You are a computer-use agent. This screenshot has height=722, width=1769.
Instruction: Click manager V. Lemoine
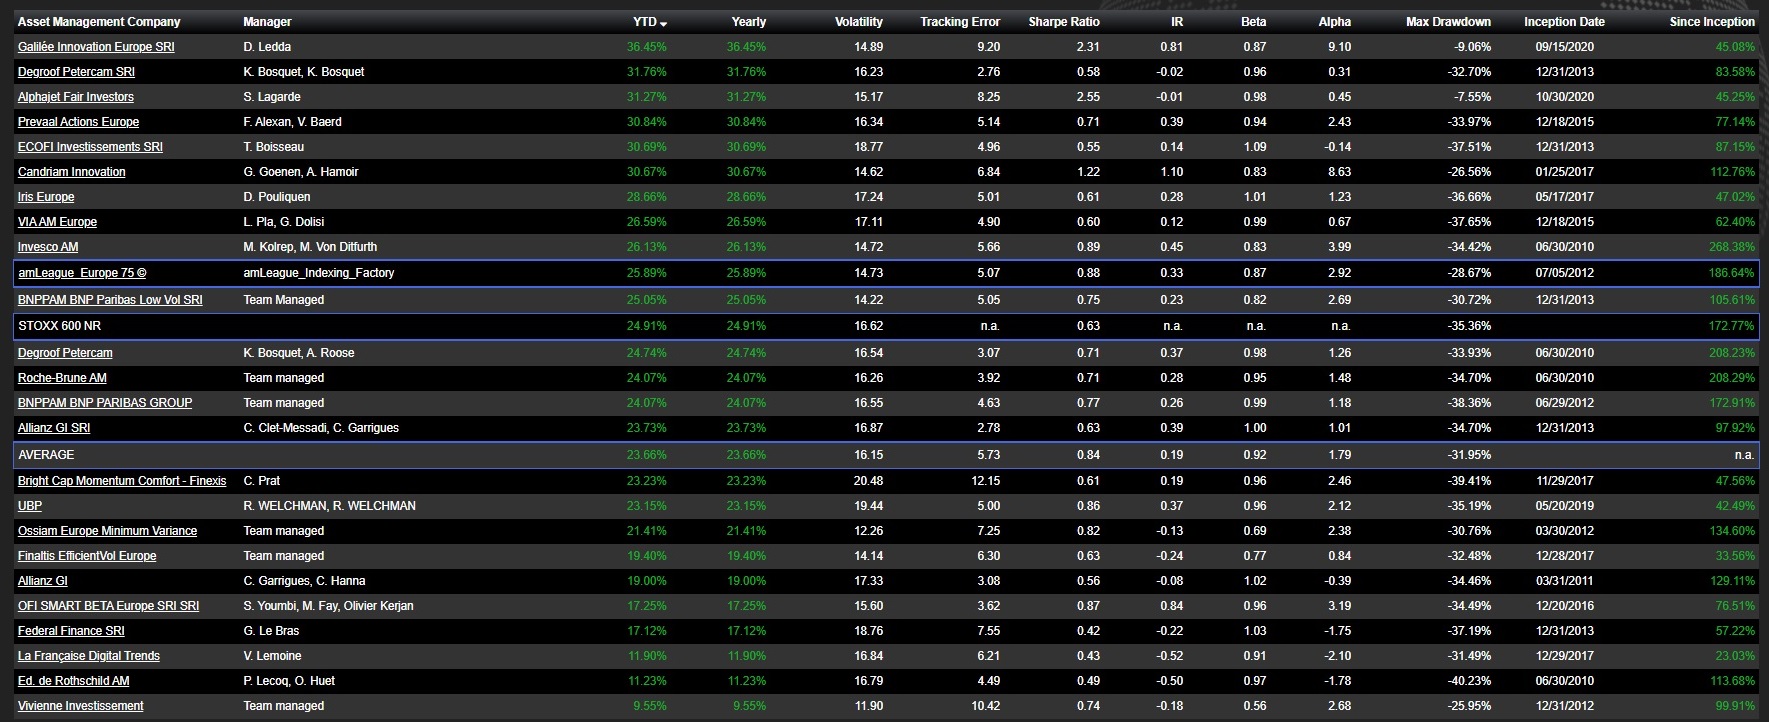[272, 656]
